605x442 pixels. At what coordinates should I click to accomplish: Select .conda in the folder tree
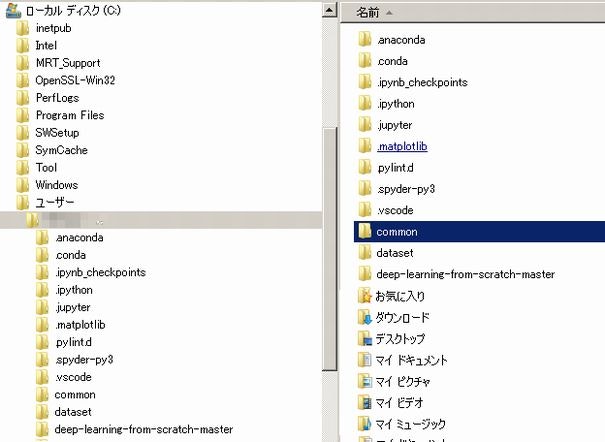click(x=70, y=255)
